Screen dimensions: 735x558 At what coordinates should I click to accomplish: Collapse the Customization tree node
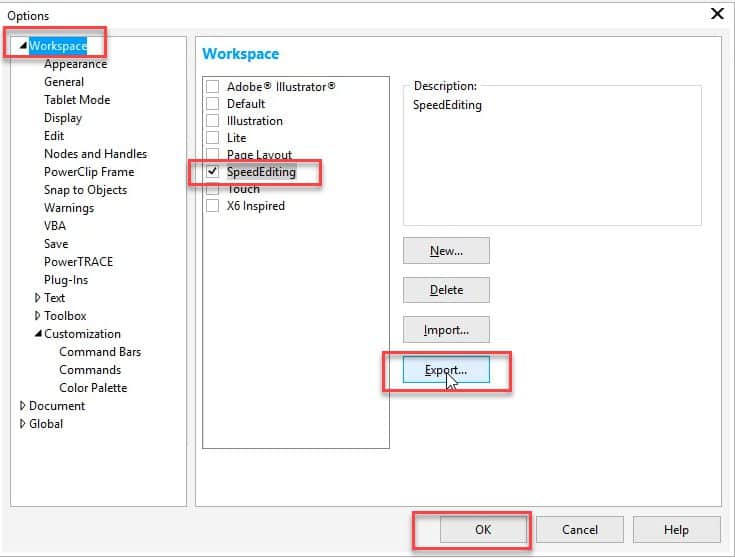pyautogui.click(x=38, y=334)
